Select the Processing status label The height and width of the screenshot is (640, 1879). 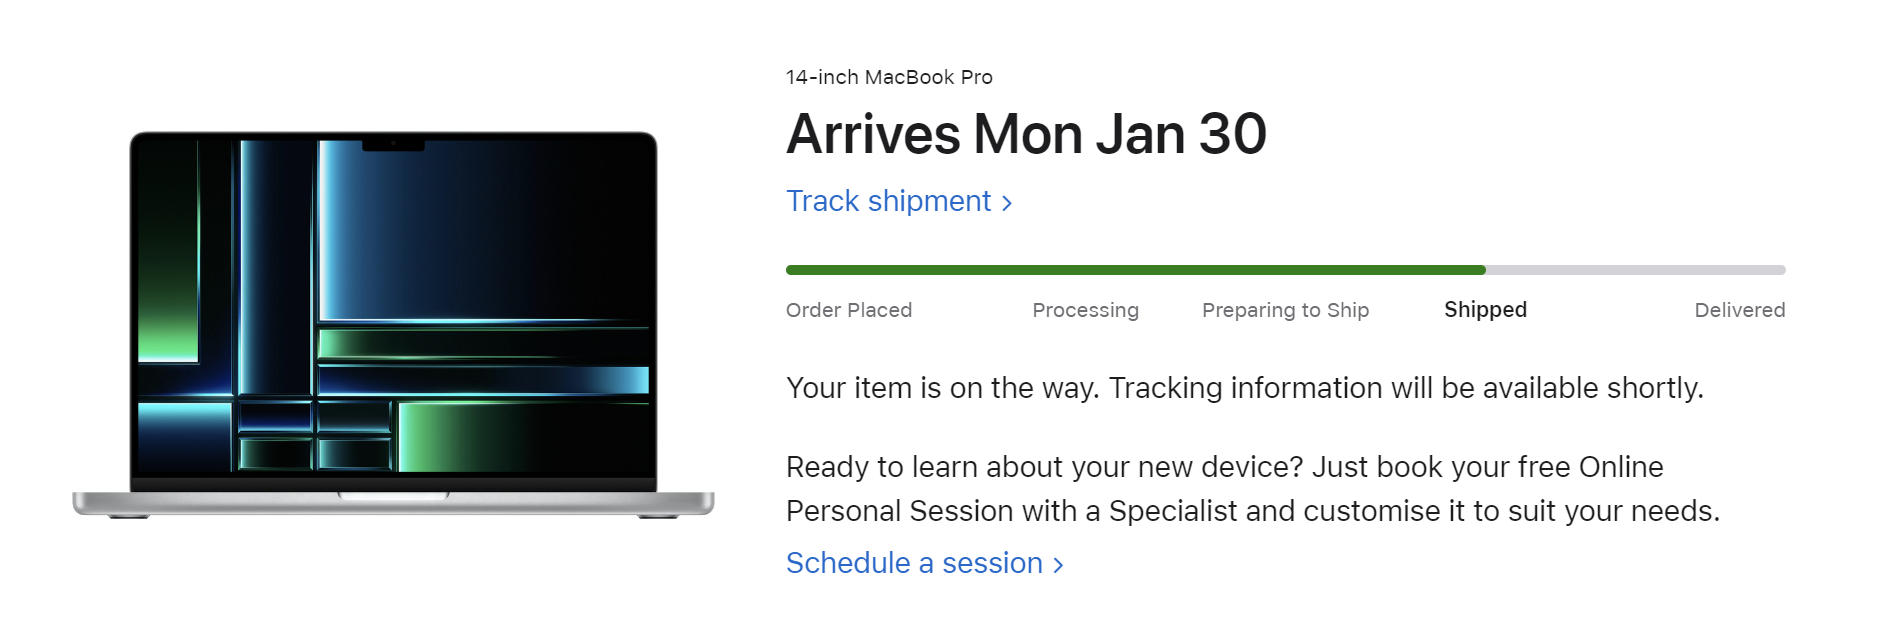tap(1085, 310)
